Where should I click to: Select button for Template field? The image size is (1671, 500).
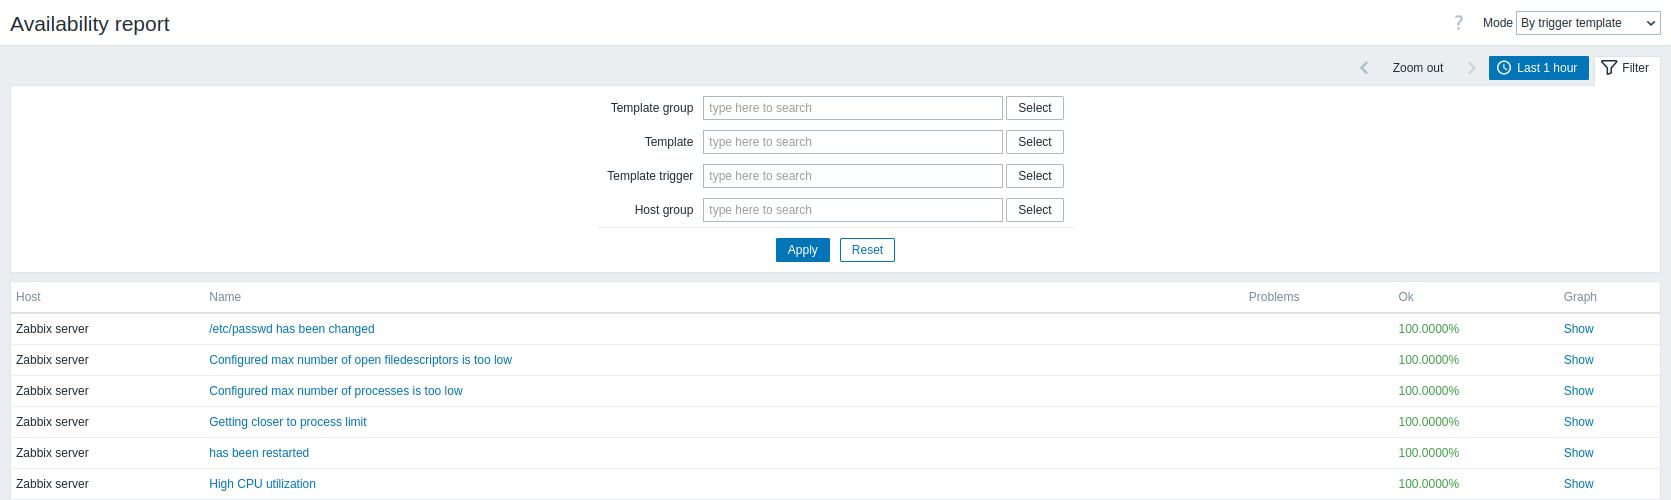[x=1034, y=142]
